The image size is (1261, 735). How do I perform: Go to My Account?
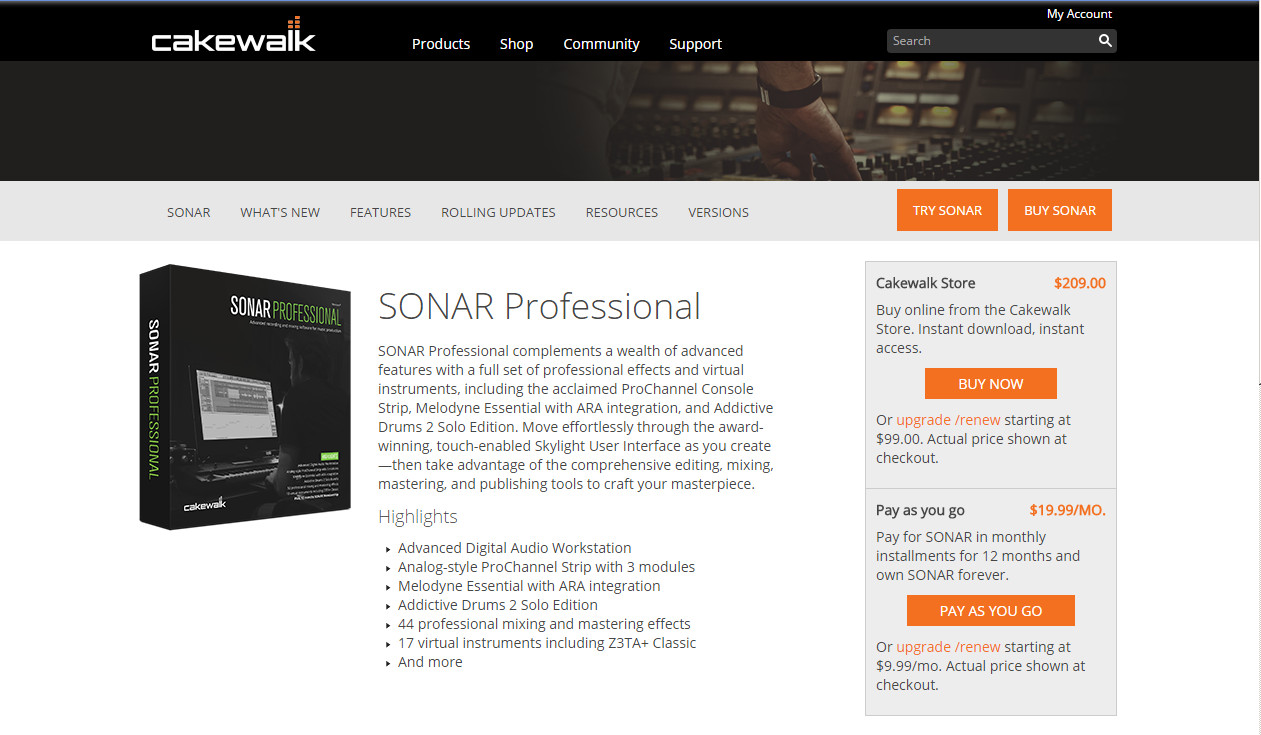coord(1079,14)
